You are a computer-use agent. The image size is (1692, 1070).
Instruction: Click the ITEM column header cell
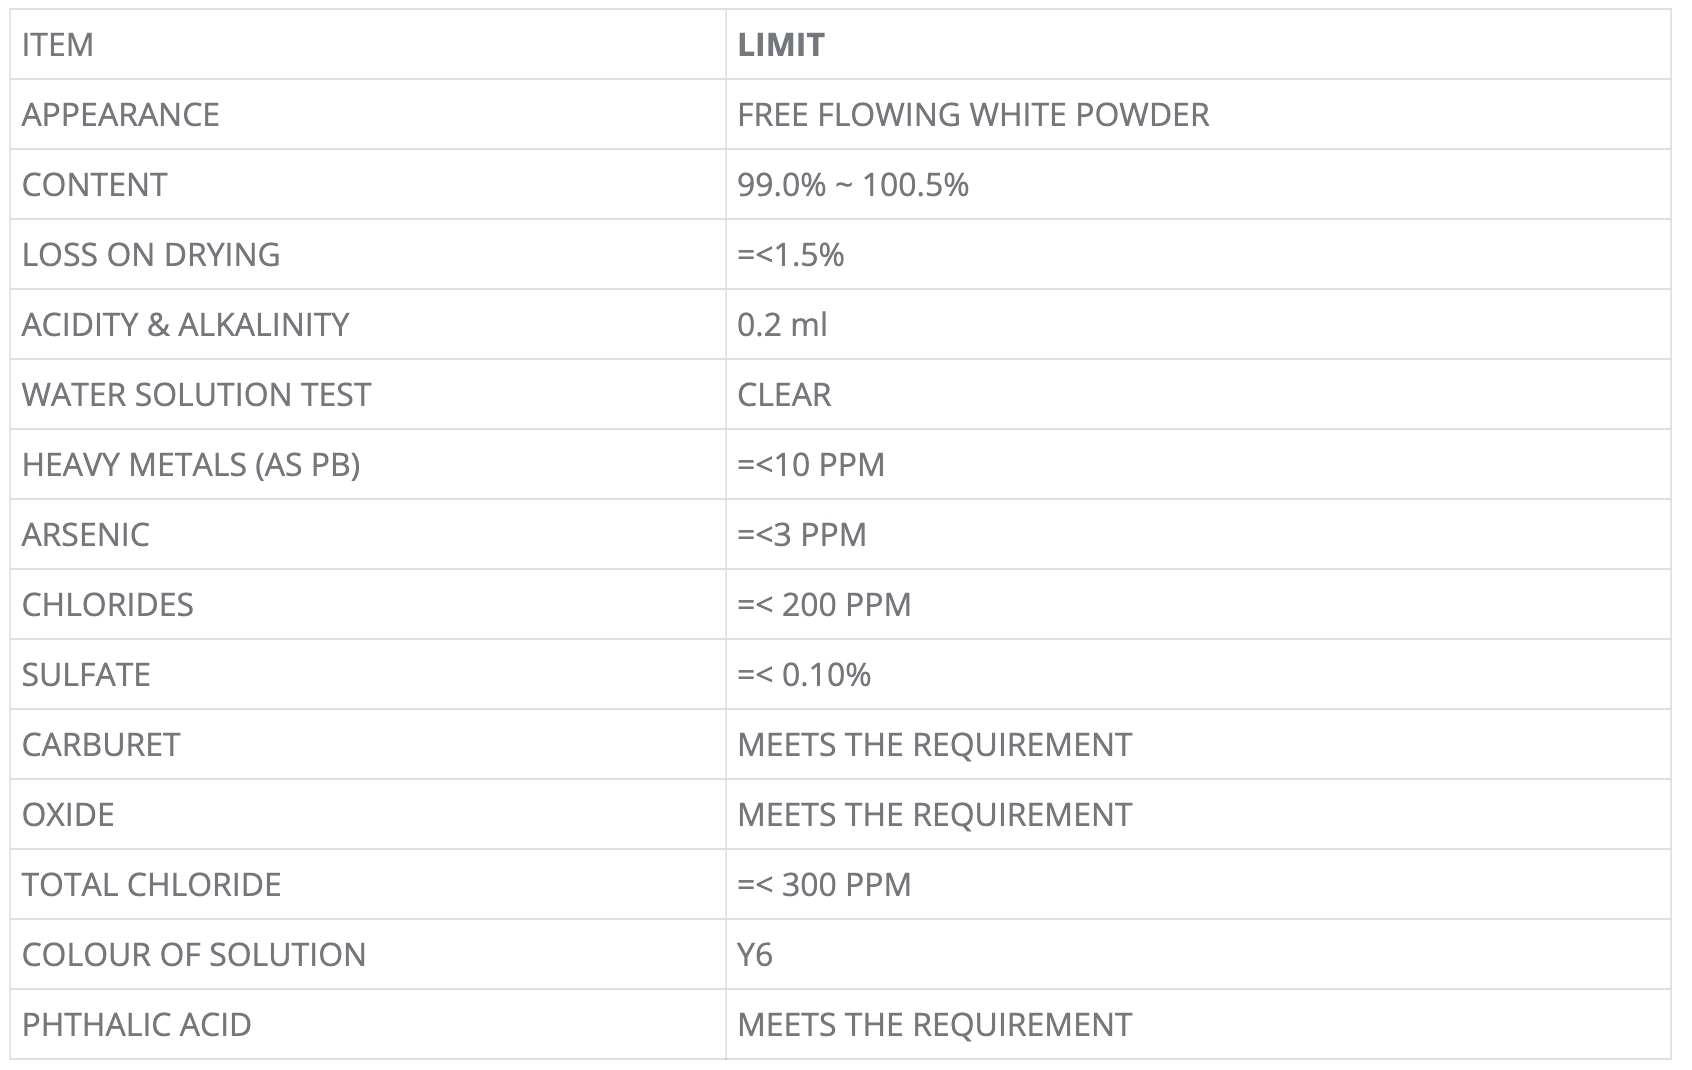point(58,45)
